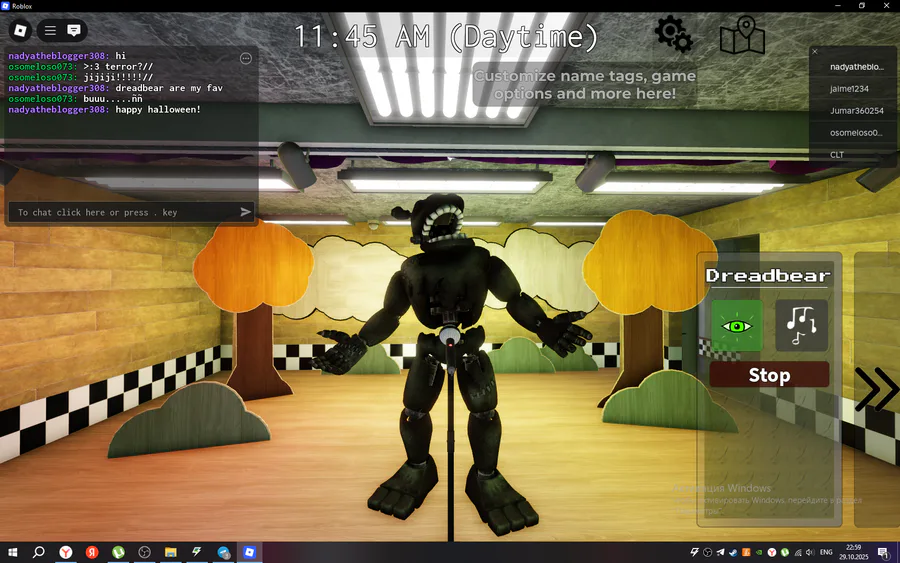This screenshot has width=900, height=563.
Task: Open the network signal tray icon
Action: click(x=798, y=552)
